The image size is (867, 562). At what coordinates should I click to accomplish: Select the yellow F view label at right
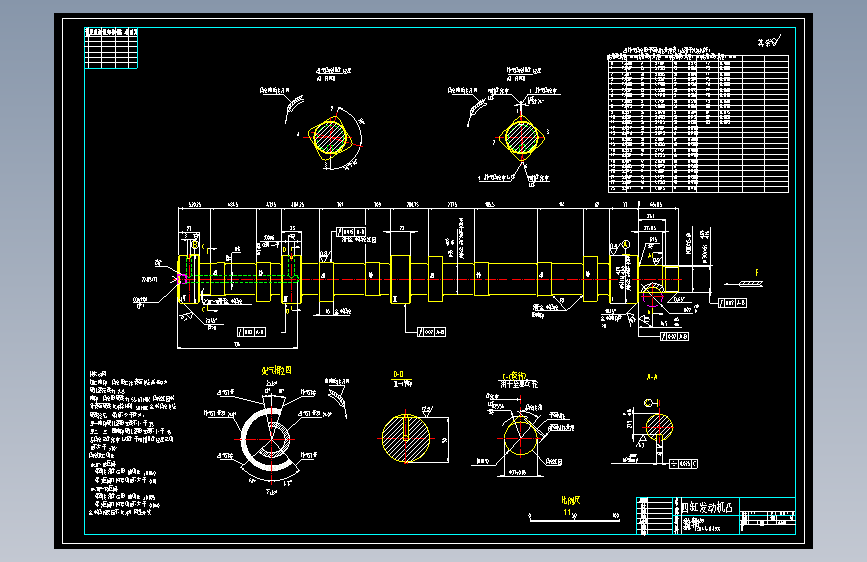click(x=757, y=273)
